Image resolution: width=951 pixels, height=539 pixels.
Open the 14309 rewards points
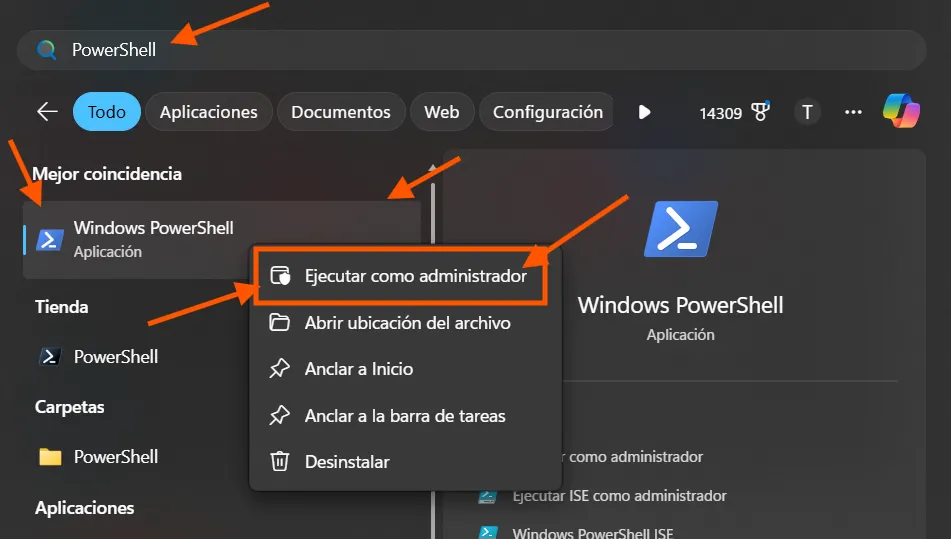(721, 113)
